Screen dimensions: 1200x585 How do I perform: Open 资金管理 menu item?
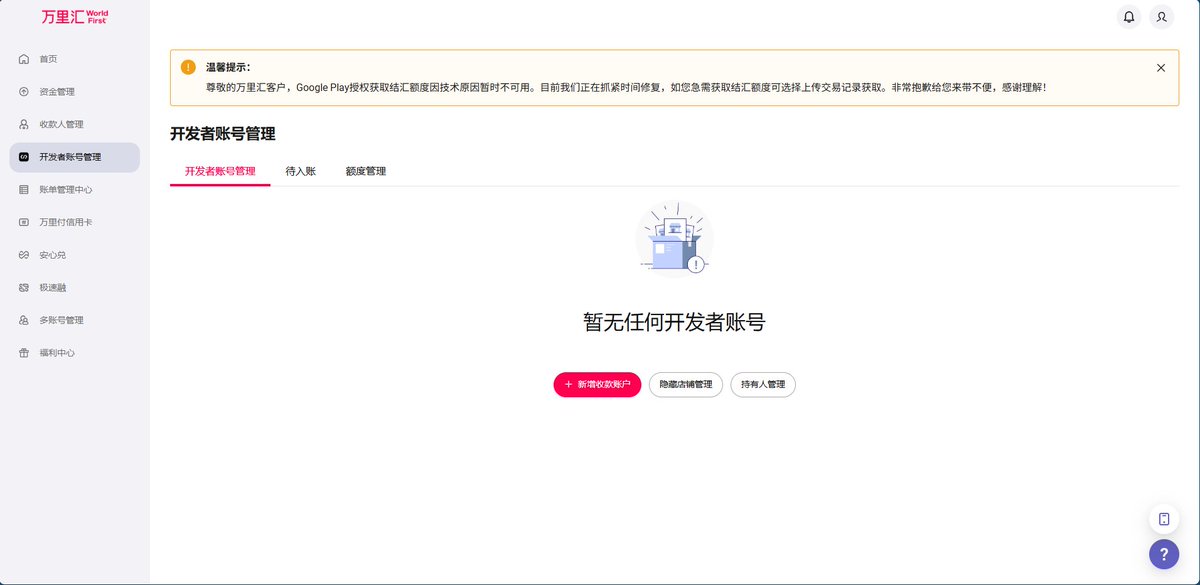click(x=75, y=92)
